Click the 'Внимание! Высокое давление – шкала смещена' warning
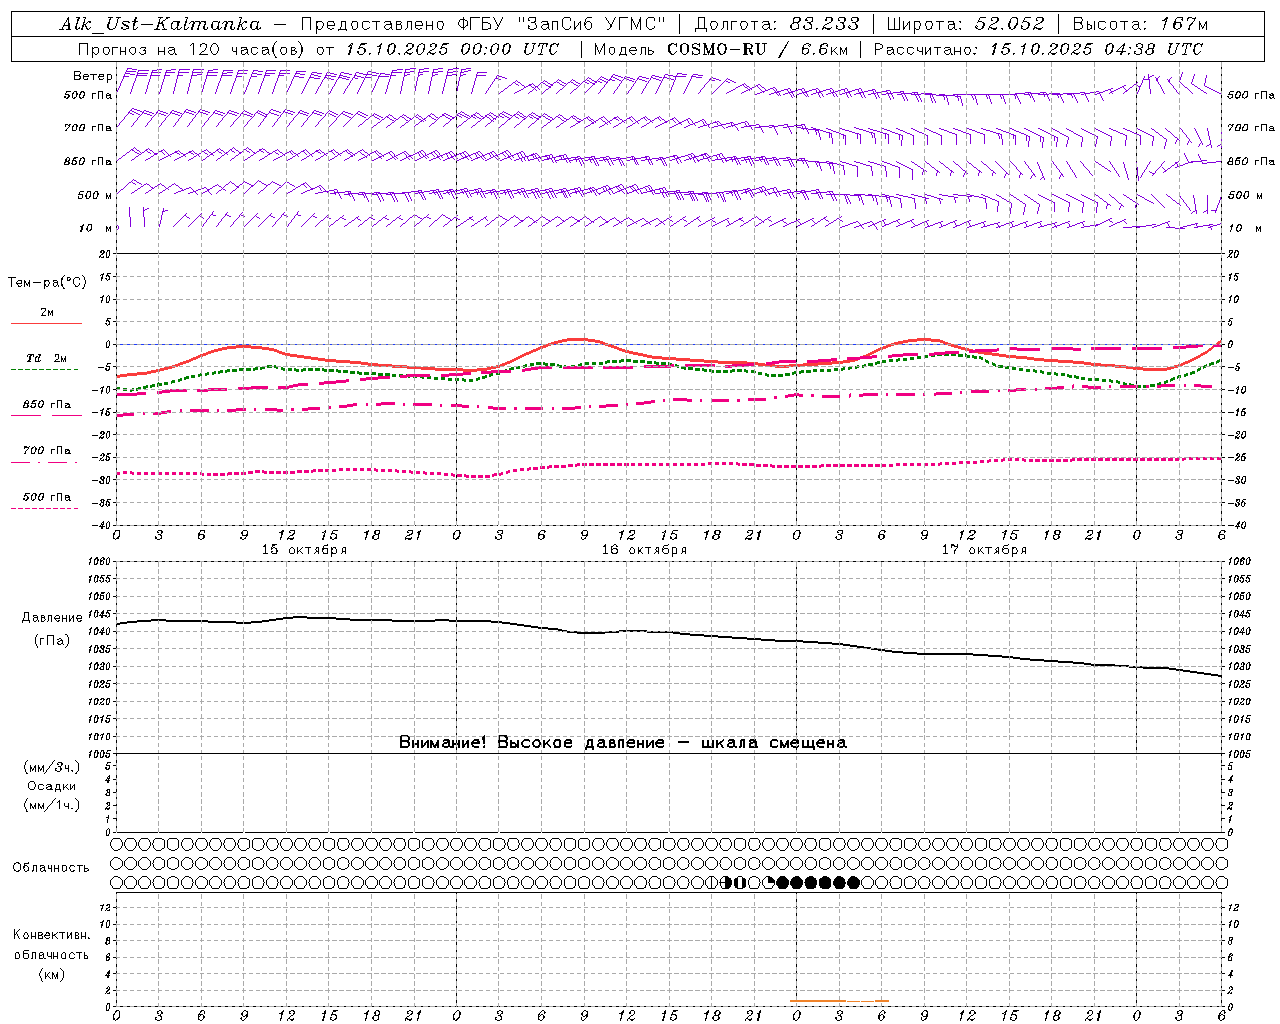The height and width of the screenshot is (1024, 1280). (x=622, y=742)
